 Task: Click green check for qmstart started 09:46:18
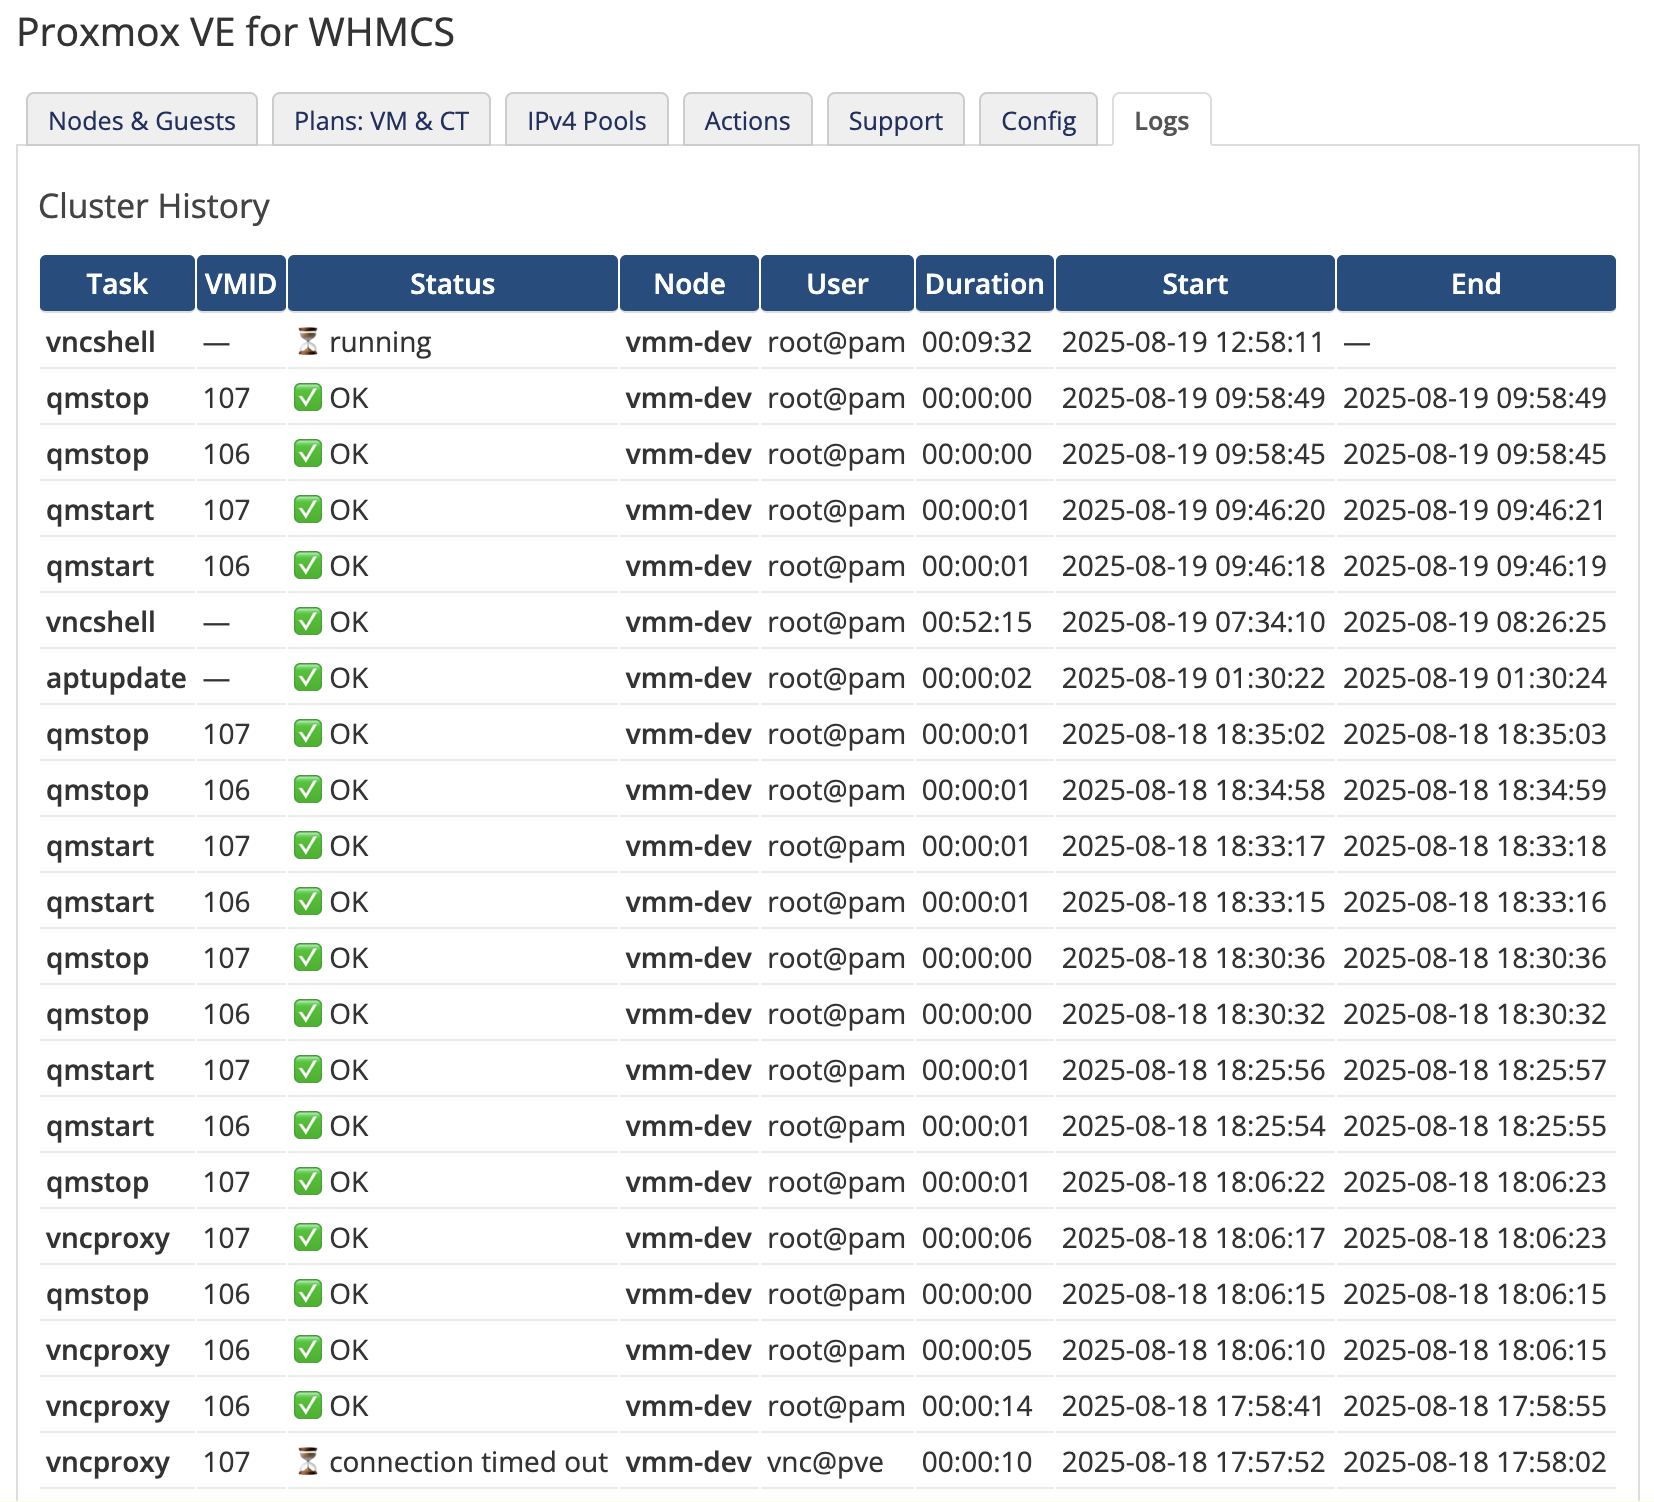click(x=308, y=566)
